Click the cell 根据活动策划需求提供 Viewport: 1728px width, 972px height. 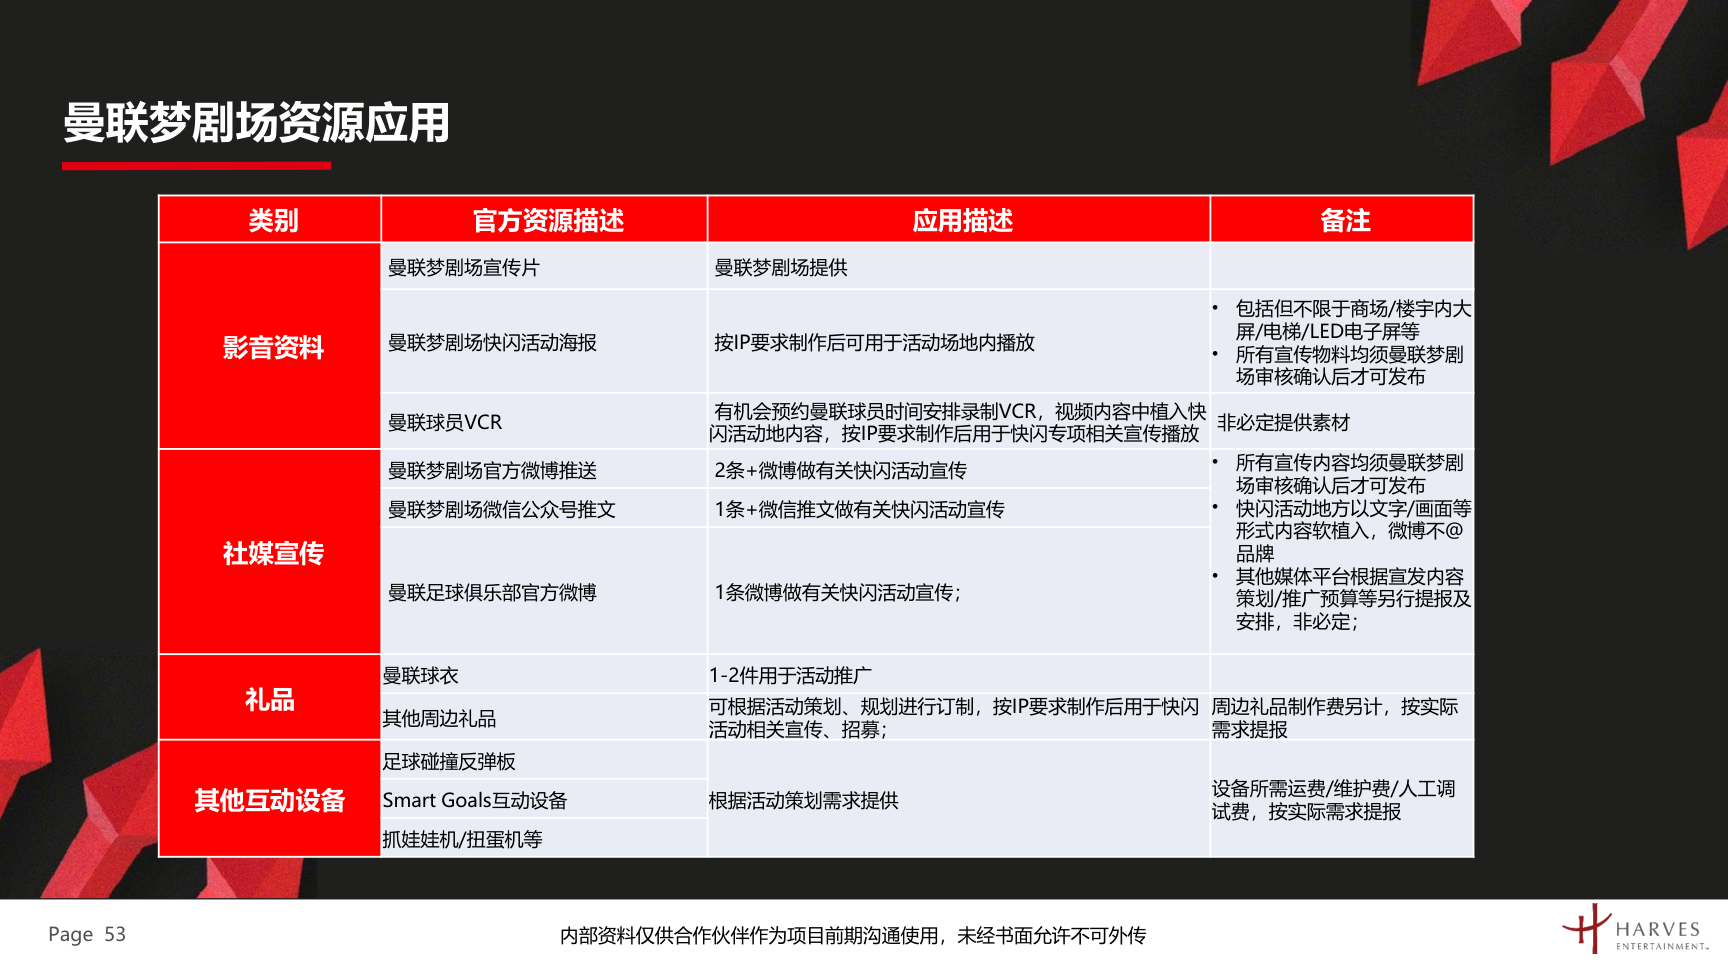point(959,800)
